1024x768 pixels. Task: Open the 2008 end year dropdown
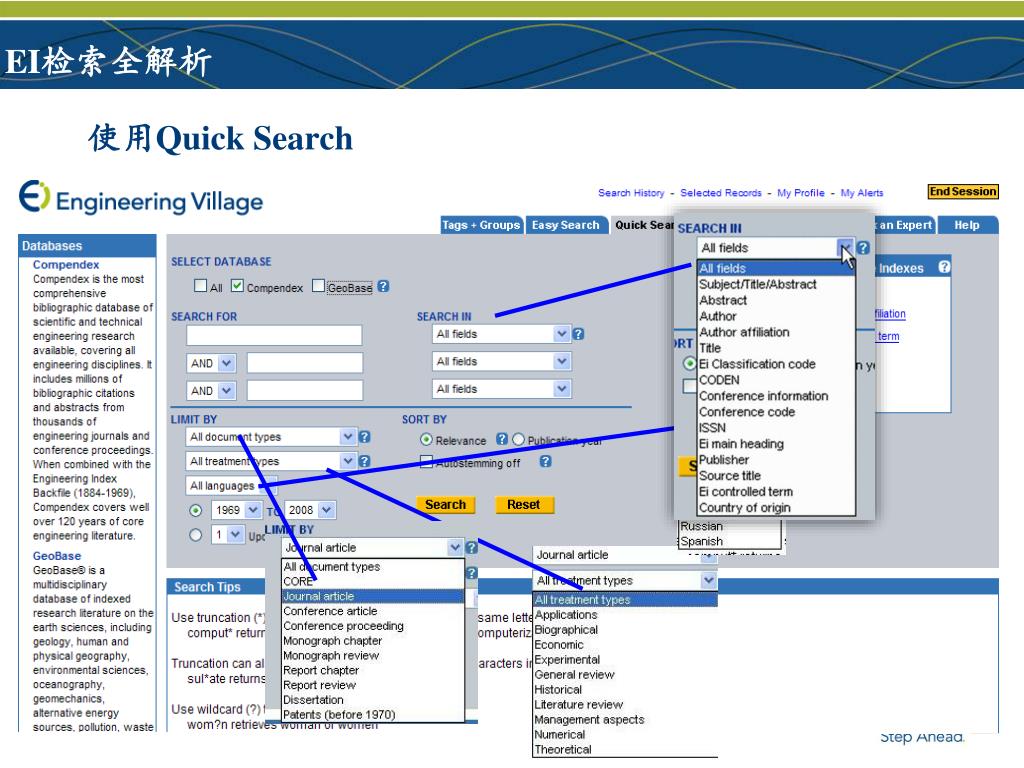pos(310,509)
